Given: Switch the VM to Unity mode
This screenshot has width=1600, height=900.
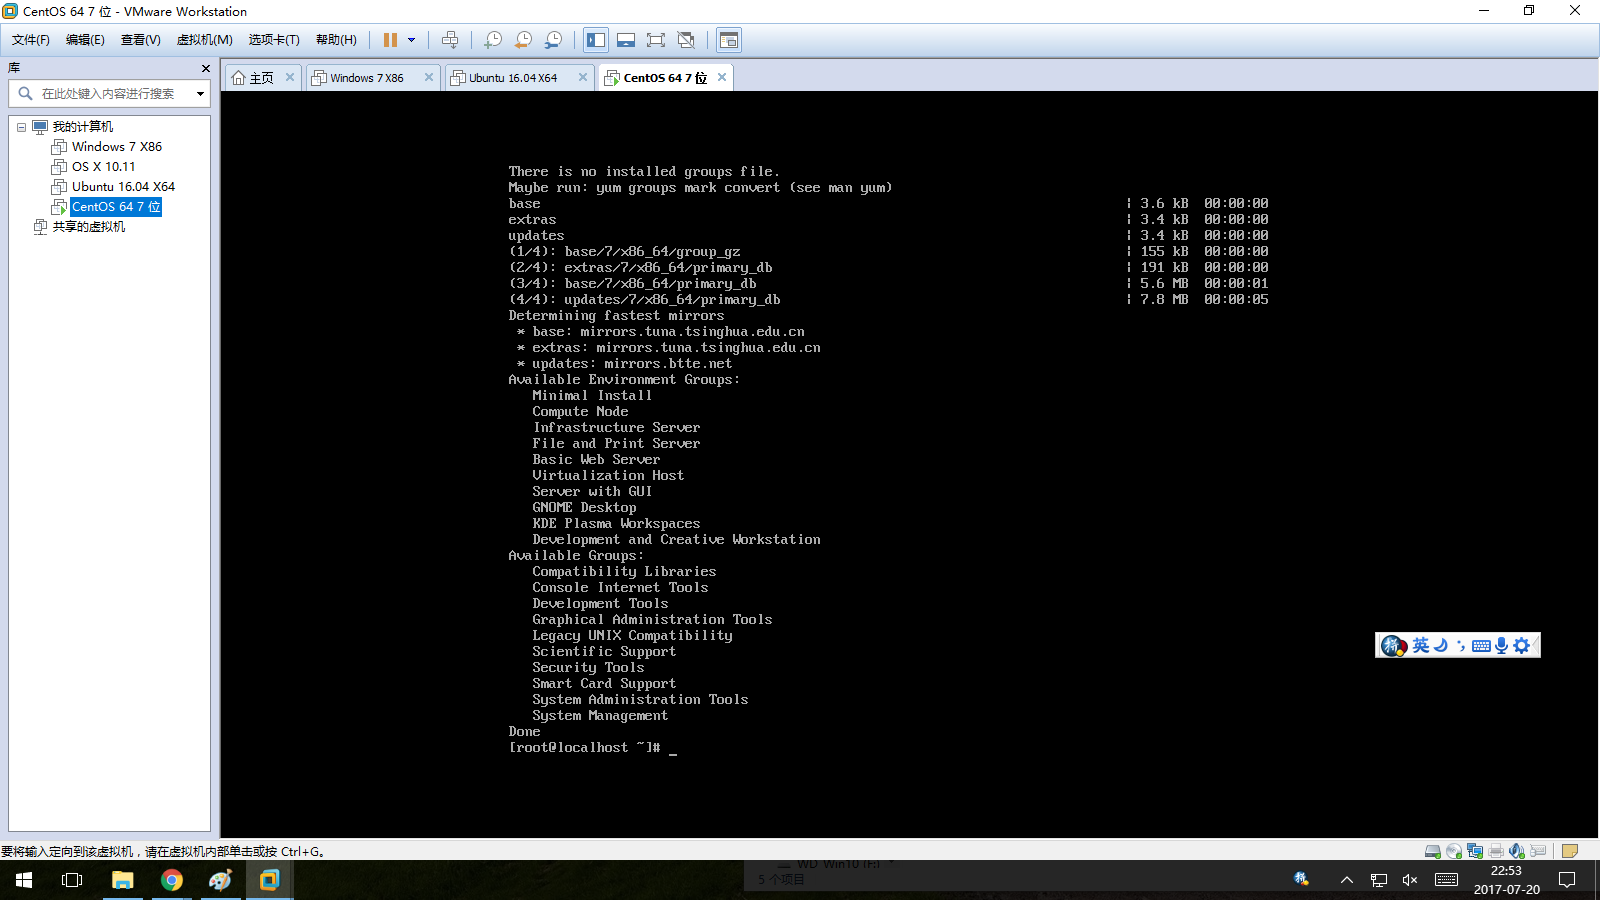Looking at the screenshot, I should [686, 40].
